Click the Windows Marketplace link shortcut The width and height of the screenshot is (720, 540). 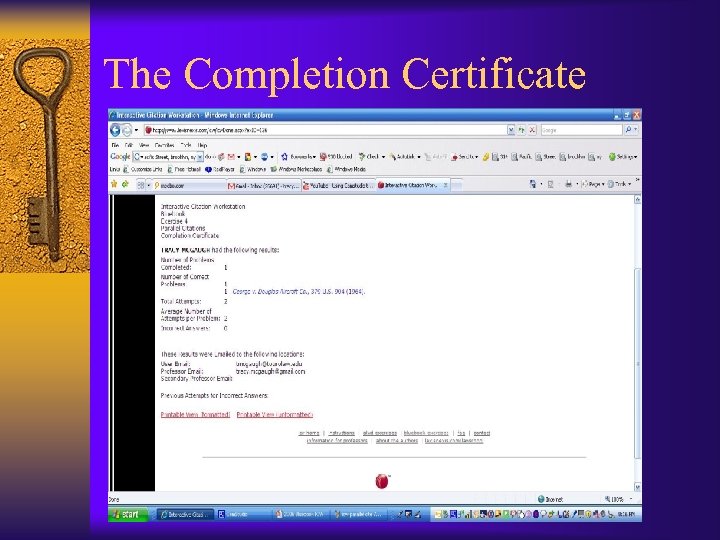pos(296,169)
